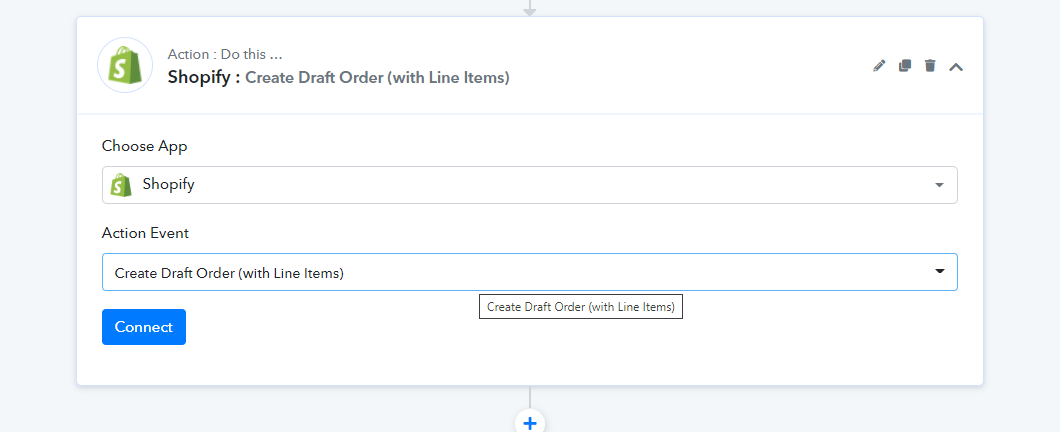Open the Choose App dropdown arrow

(939, 185)
